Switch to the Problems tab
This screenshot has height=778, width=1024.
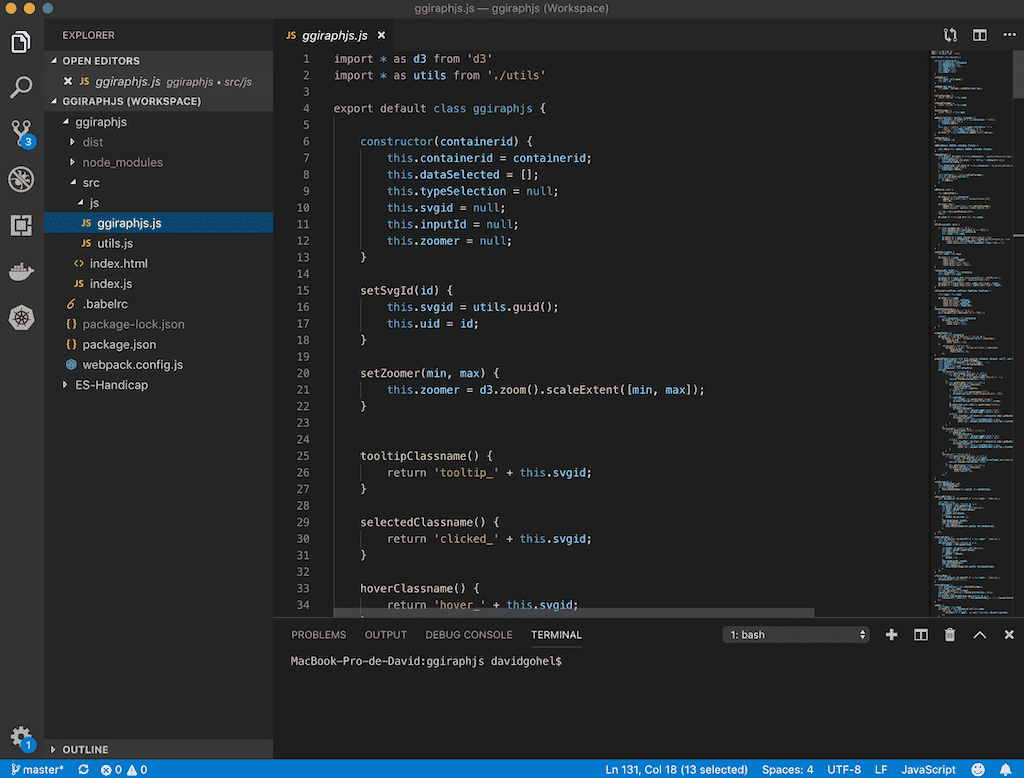pyautogui.click(x=319, y=634)
